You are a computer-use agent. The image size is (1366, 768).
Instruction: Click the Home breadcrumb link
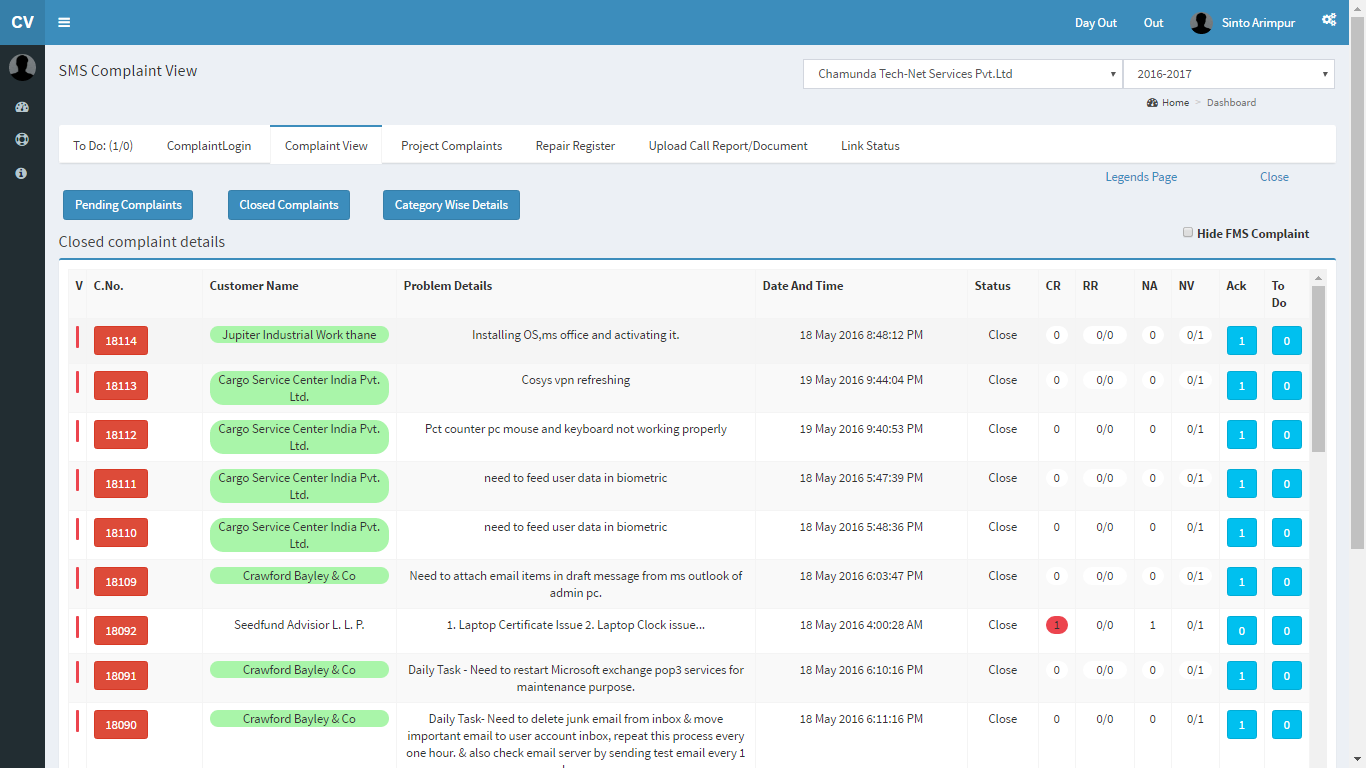coord(1175,102)
